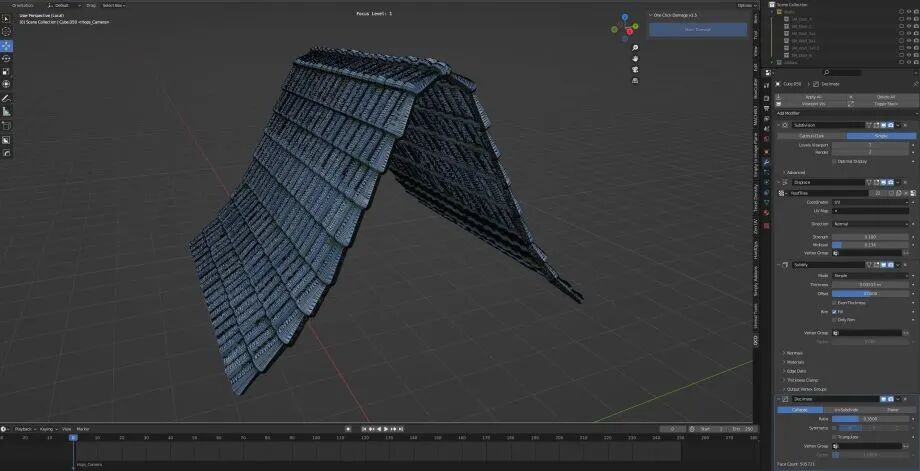This screenshot has height=471, width=920.
Task: Activate the Scale tool
Action: tap(6, 72)
